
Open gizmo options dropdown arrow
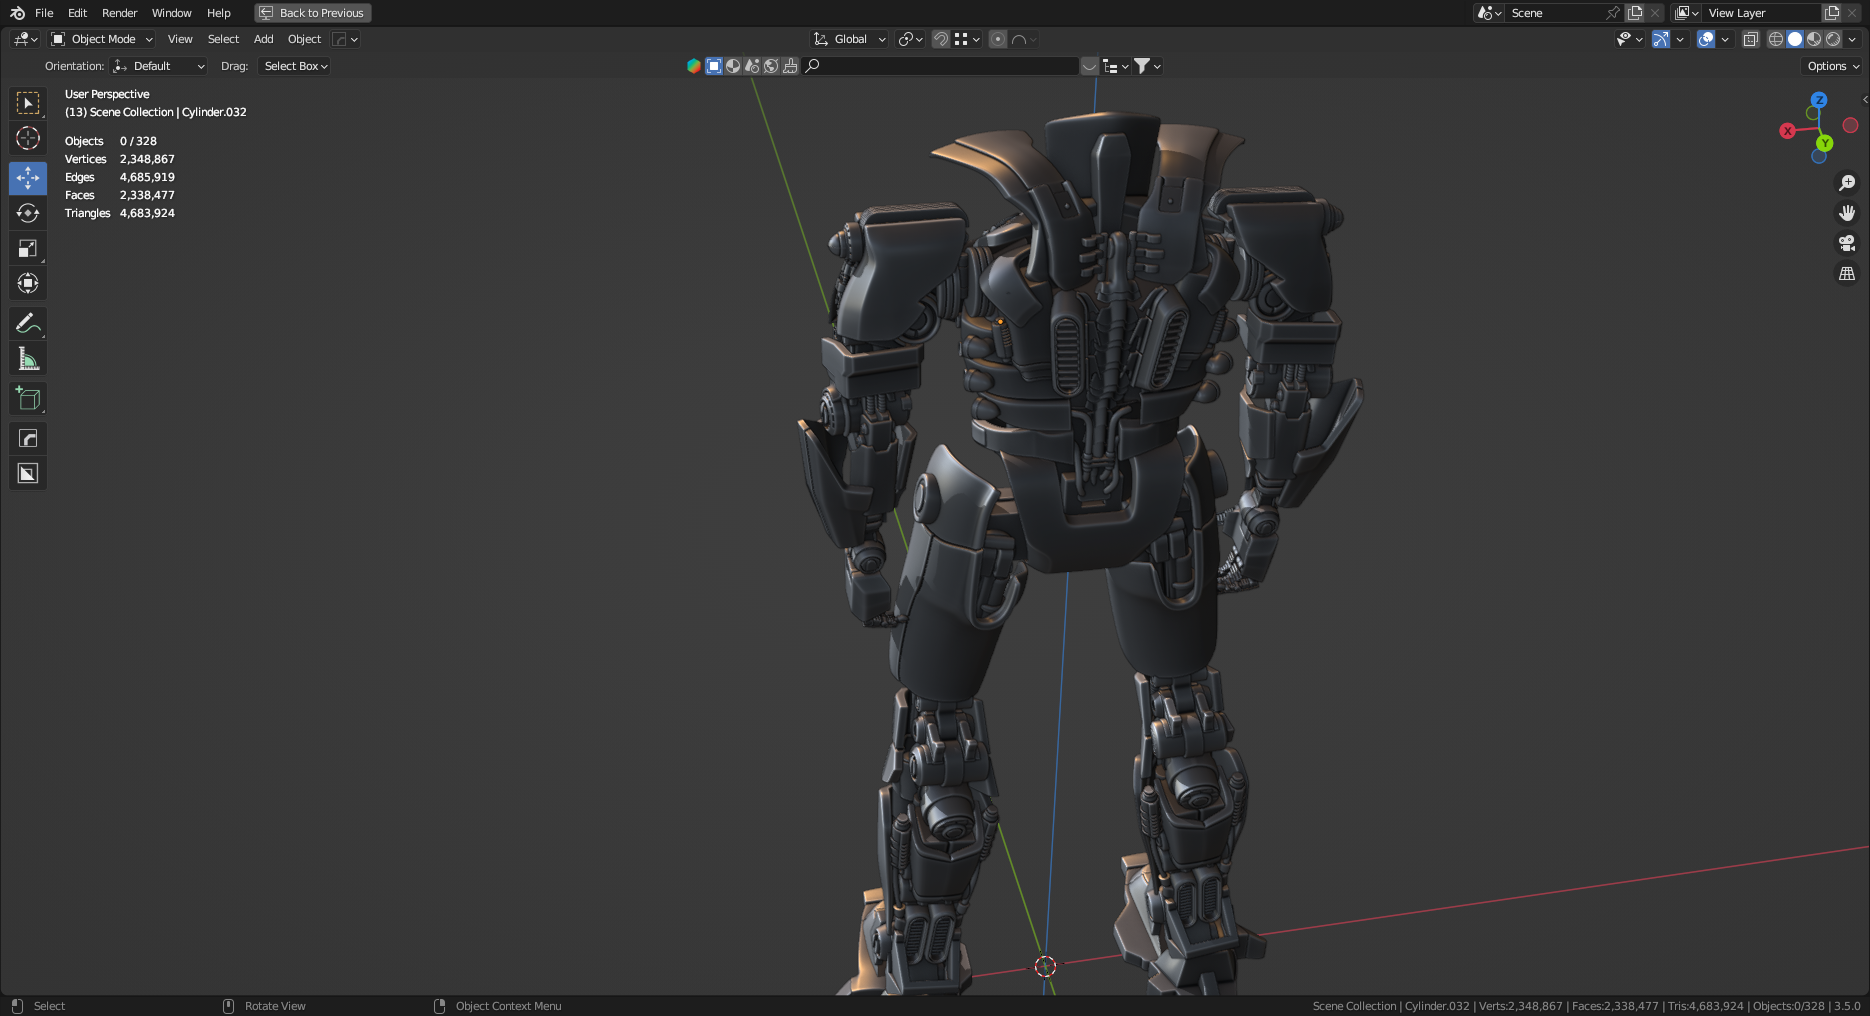(1680, 39)
